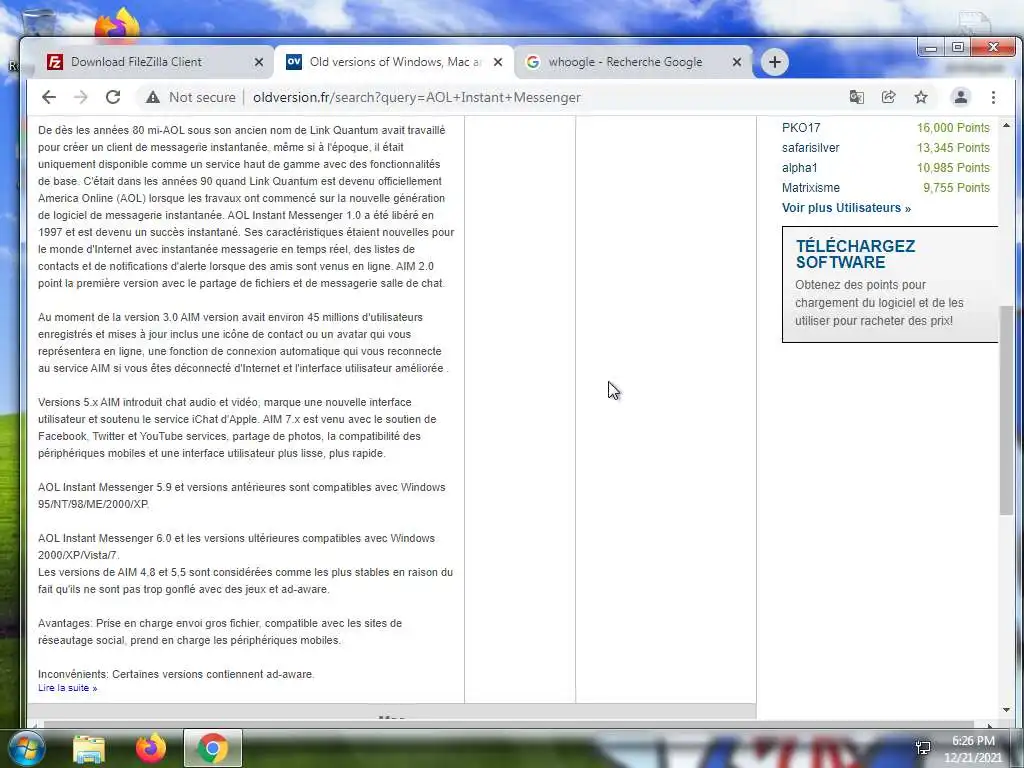Maximize the Chrome window
1024x768 pixels.
(x=958, y=48)
